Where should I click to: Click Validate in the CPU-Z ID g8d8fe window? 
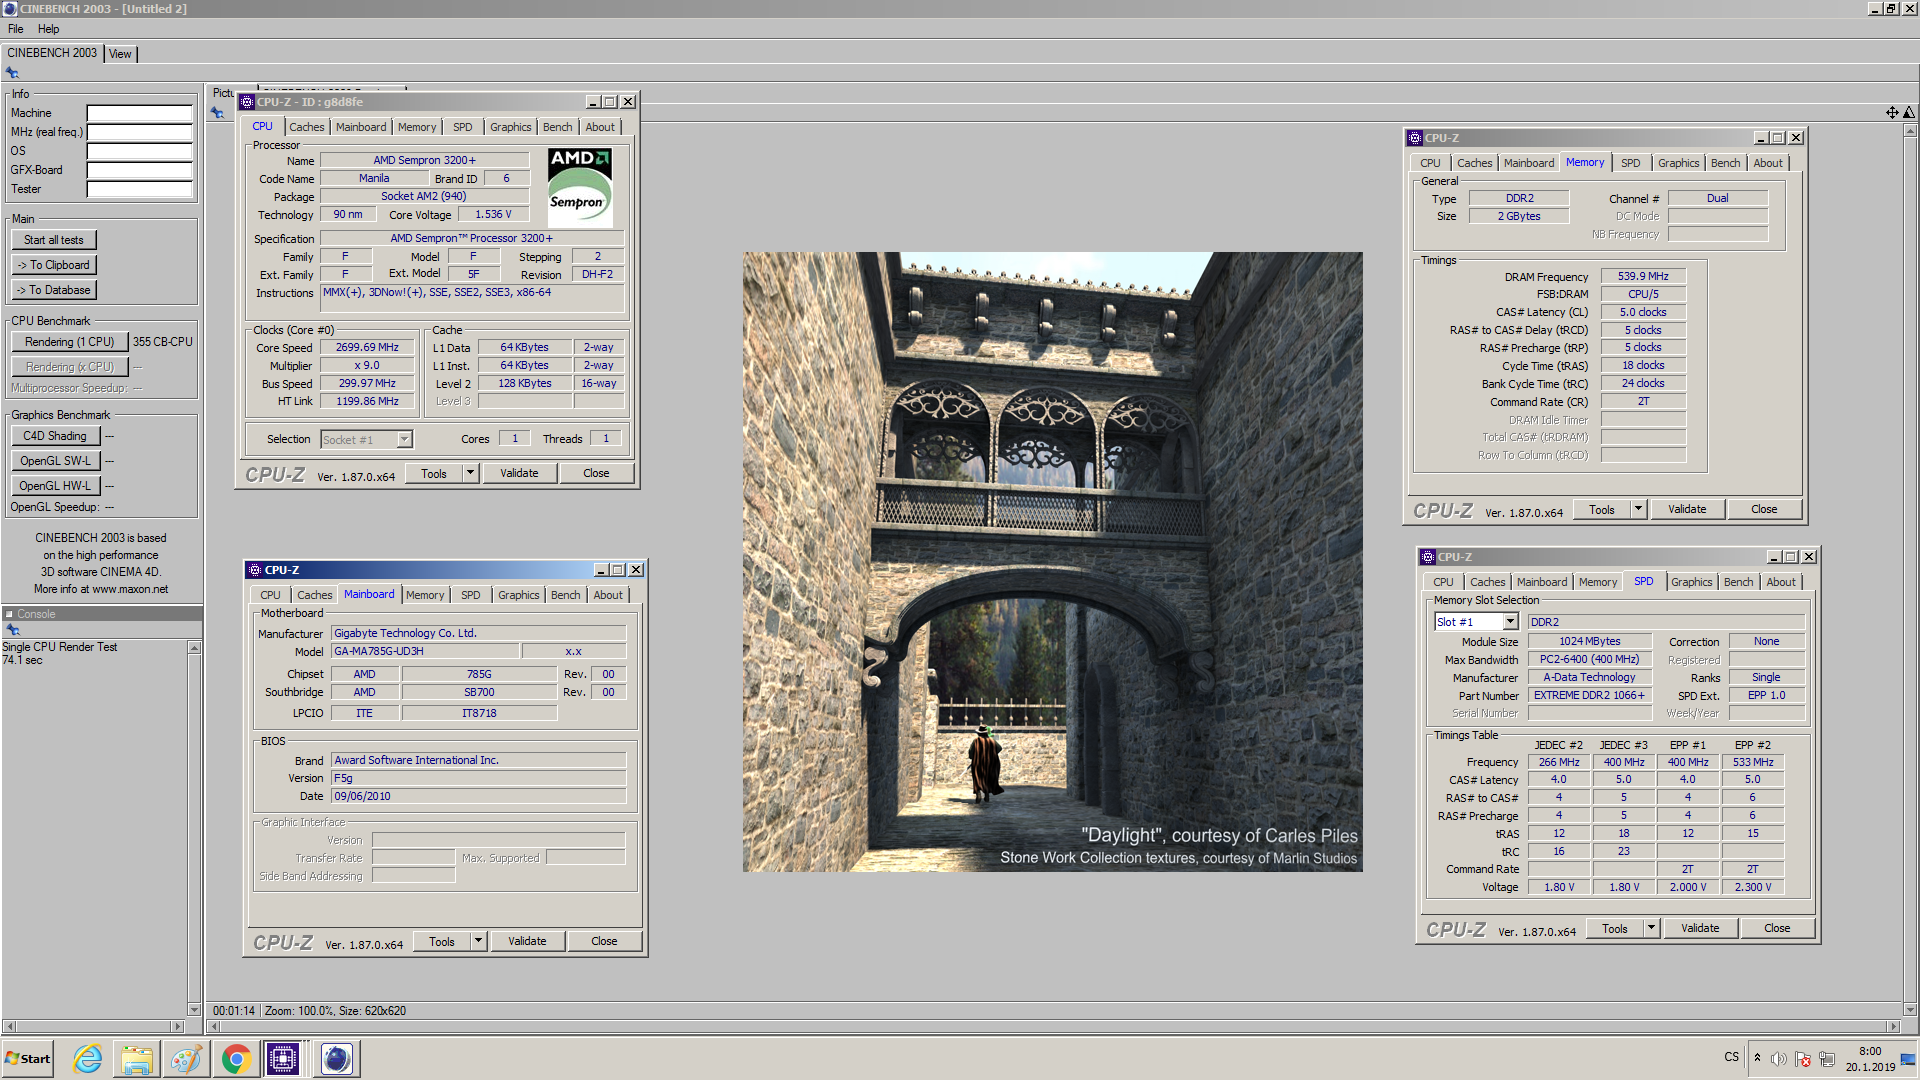(x=519, y=474)
